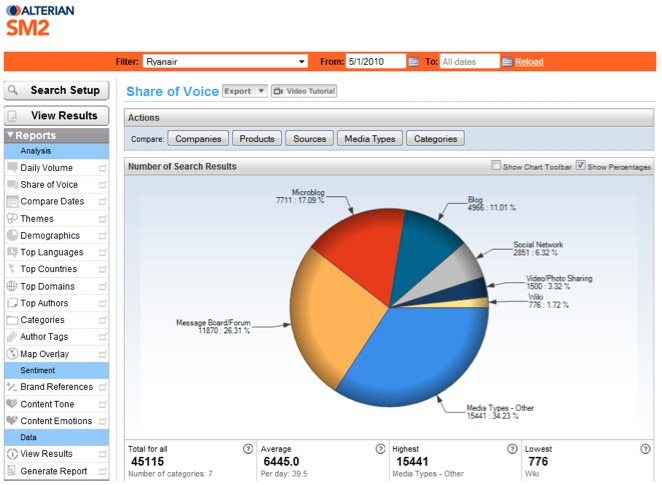This screenshot has height=485, width=662.
Task: Click the Brand References pop-out icon
Action: (x=103, y=387)
